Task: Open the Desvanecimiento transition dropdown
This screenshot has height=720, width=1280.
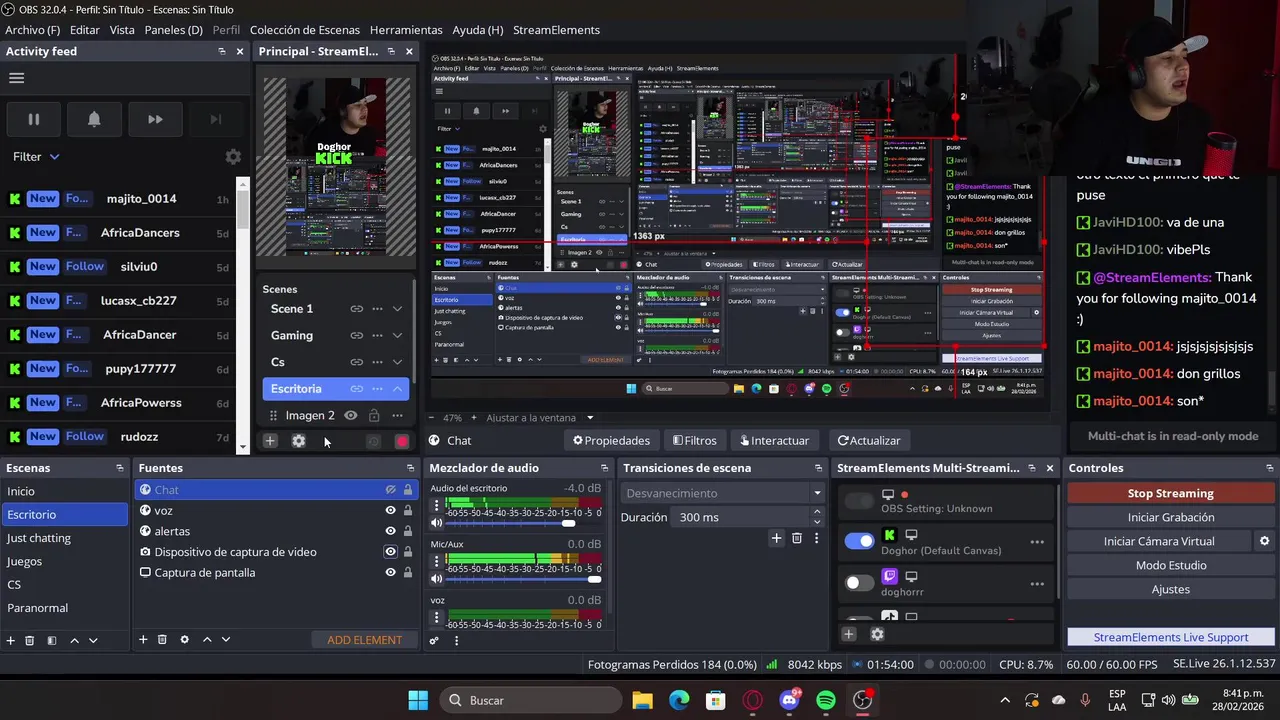Action: (x=721, y=493)
